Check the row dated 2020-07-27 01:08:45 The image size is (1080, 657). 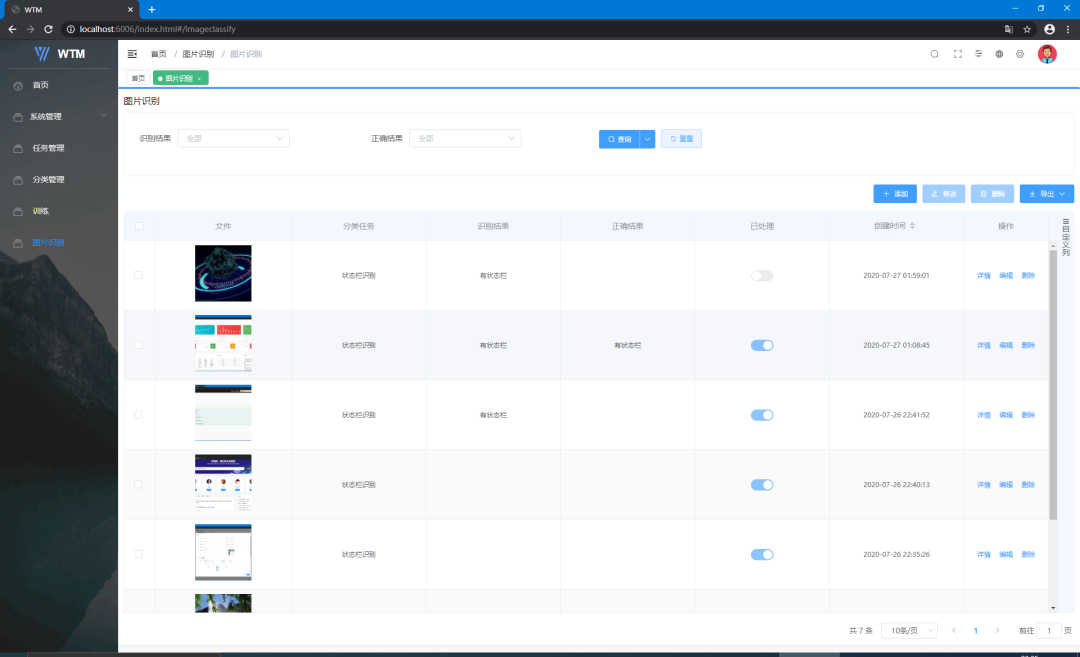(138, 345)
